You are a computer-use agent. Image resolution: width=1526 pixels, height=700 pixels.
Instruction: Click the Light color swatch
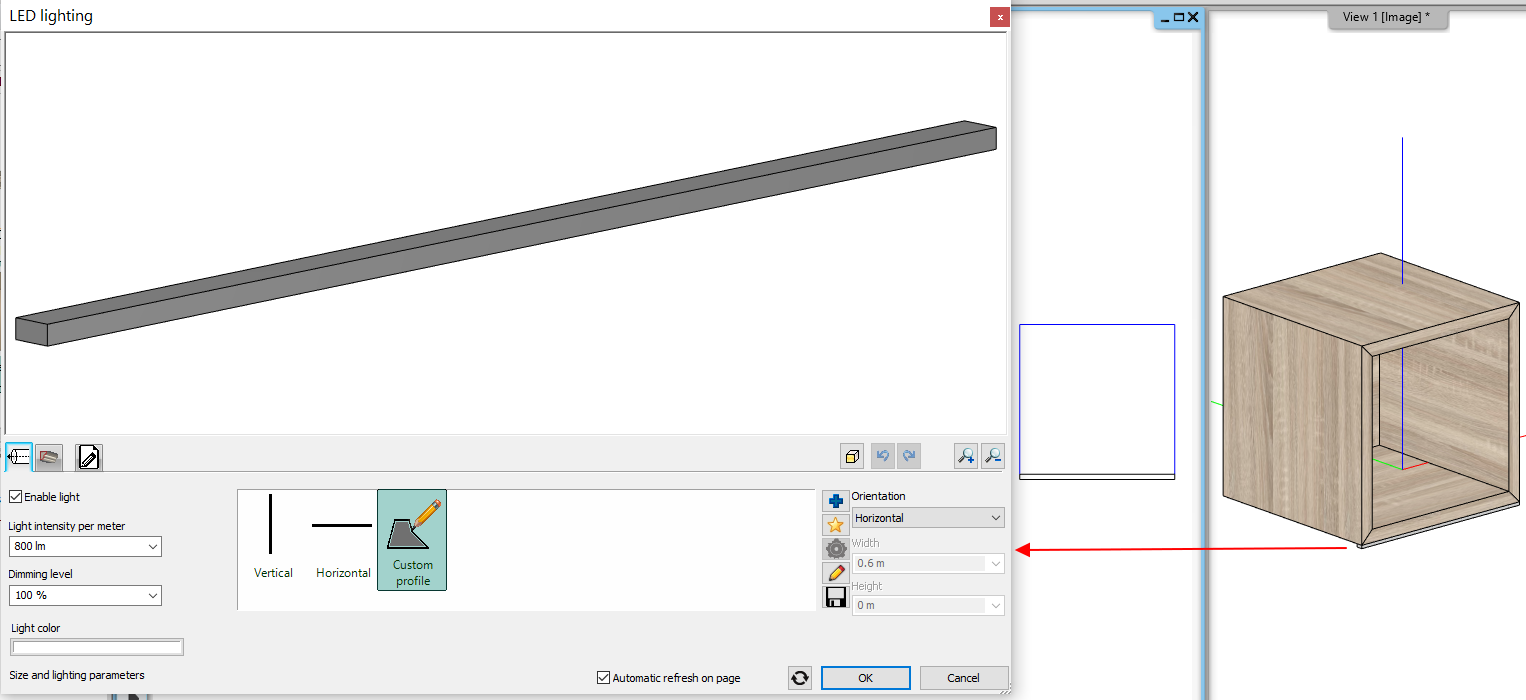click(x=97, y=647)
